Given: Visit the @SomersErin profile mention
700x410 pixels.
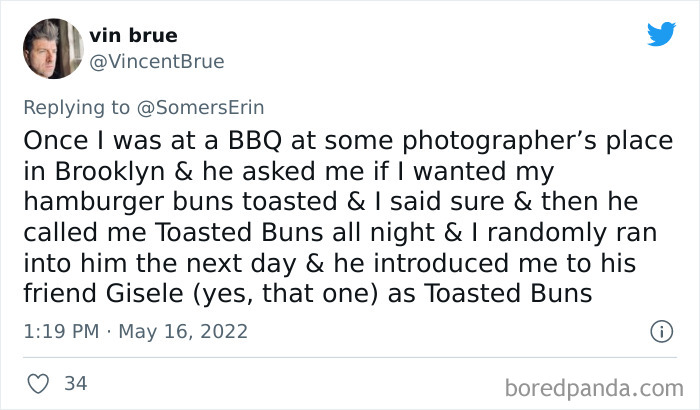Looking at the screenshot, I should click(x=200, y=107).
